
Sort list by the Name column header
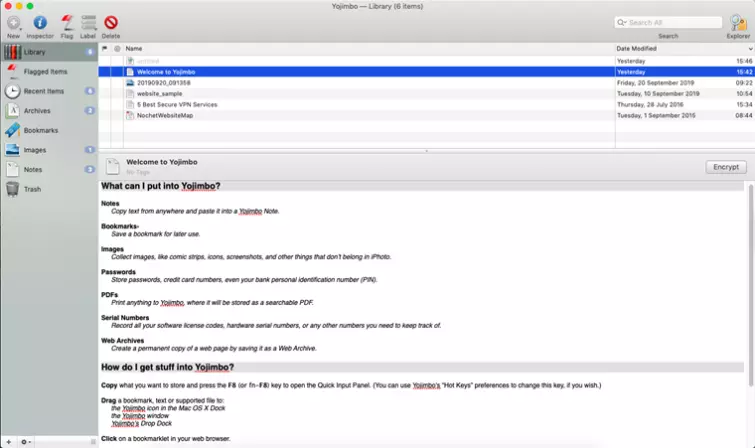[x=300, y=48]
